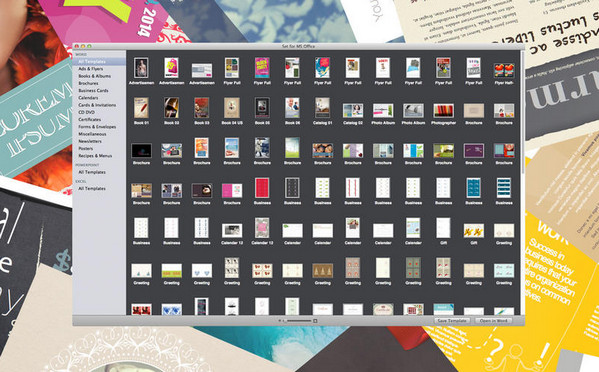Show the Business Cards category

tap(93, 91)
